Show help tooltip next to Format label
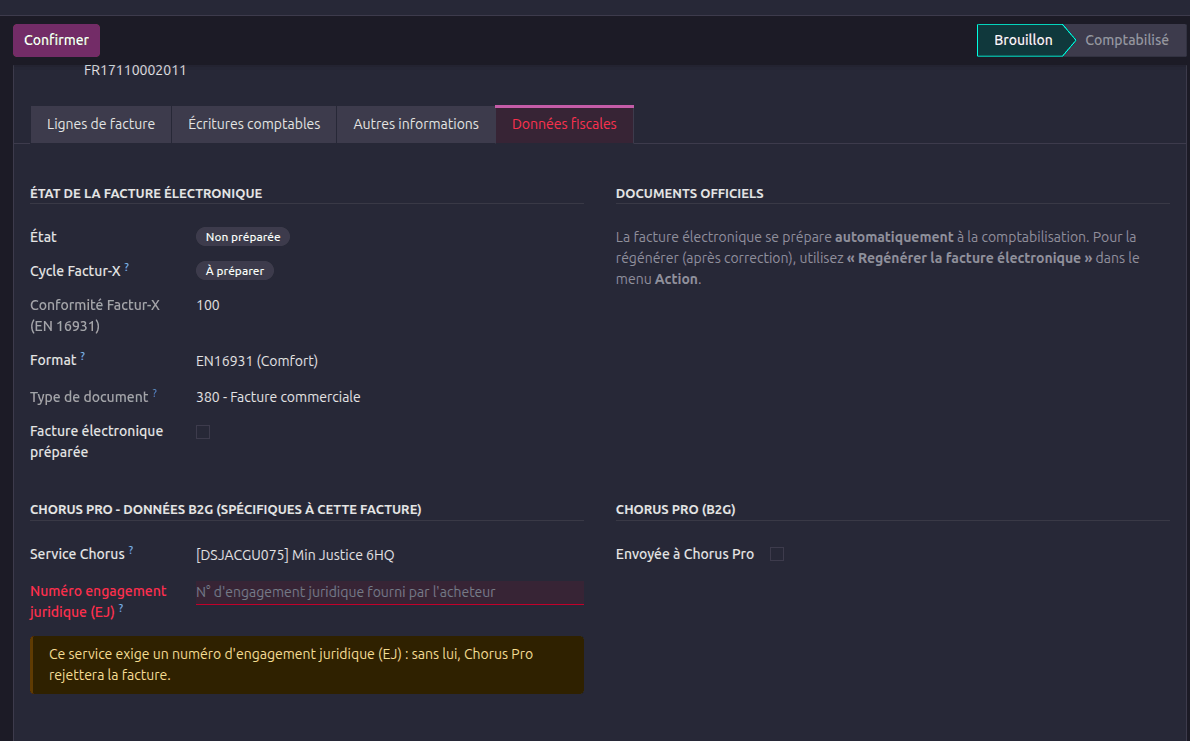The width and height of the screenshot is (1190, 741). (x=83, y=356)
